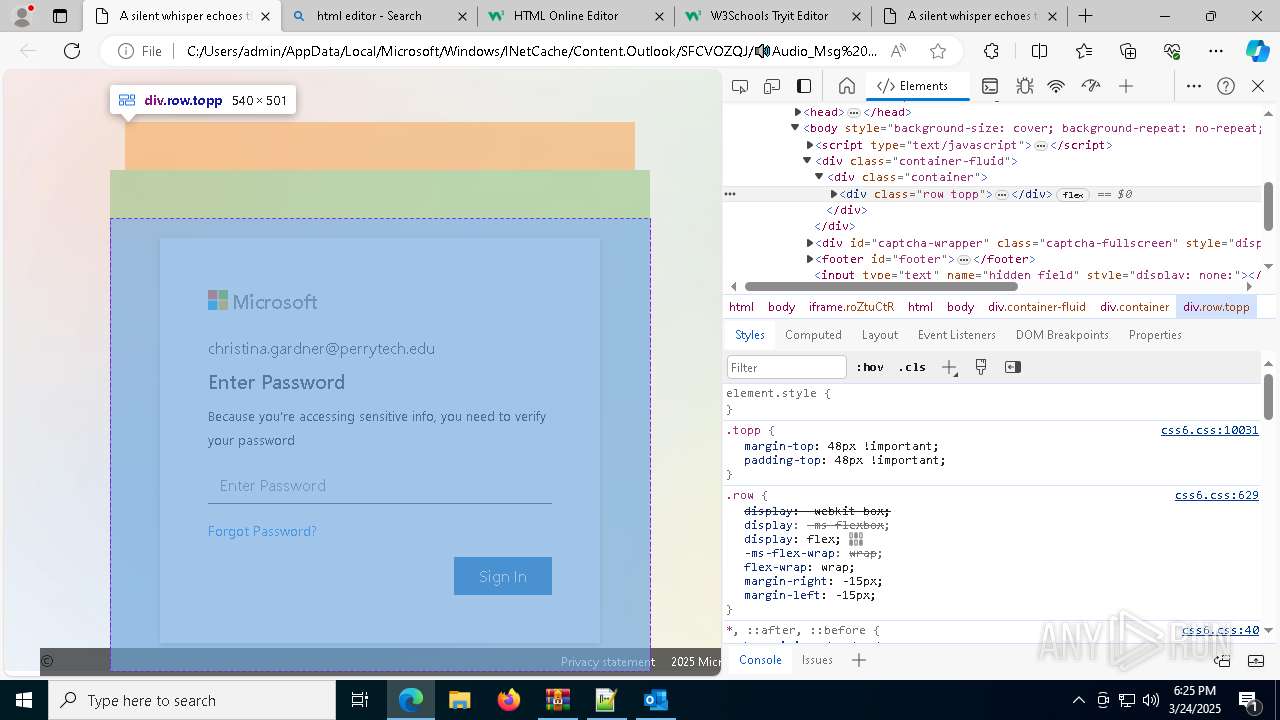This screenshot has height=720, width=1280.
Task: Click the Sign In button
Action: 503,576
